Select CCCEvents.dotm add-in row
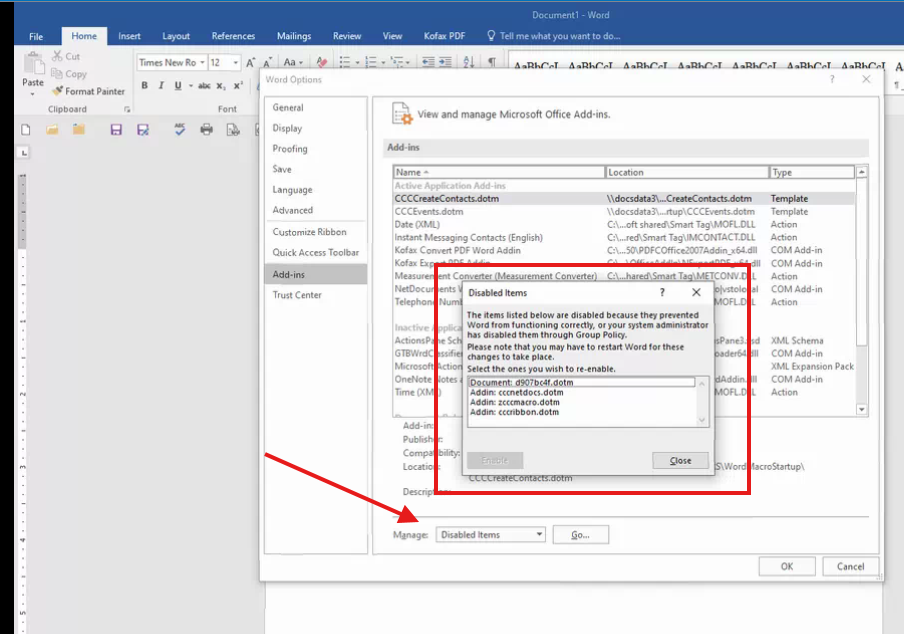Image resolution: width=904 pixels, height=634 pixels. (x=624, y=212)
